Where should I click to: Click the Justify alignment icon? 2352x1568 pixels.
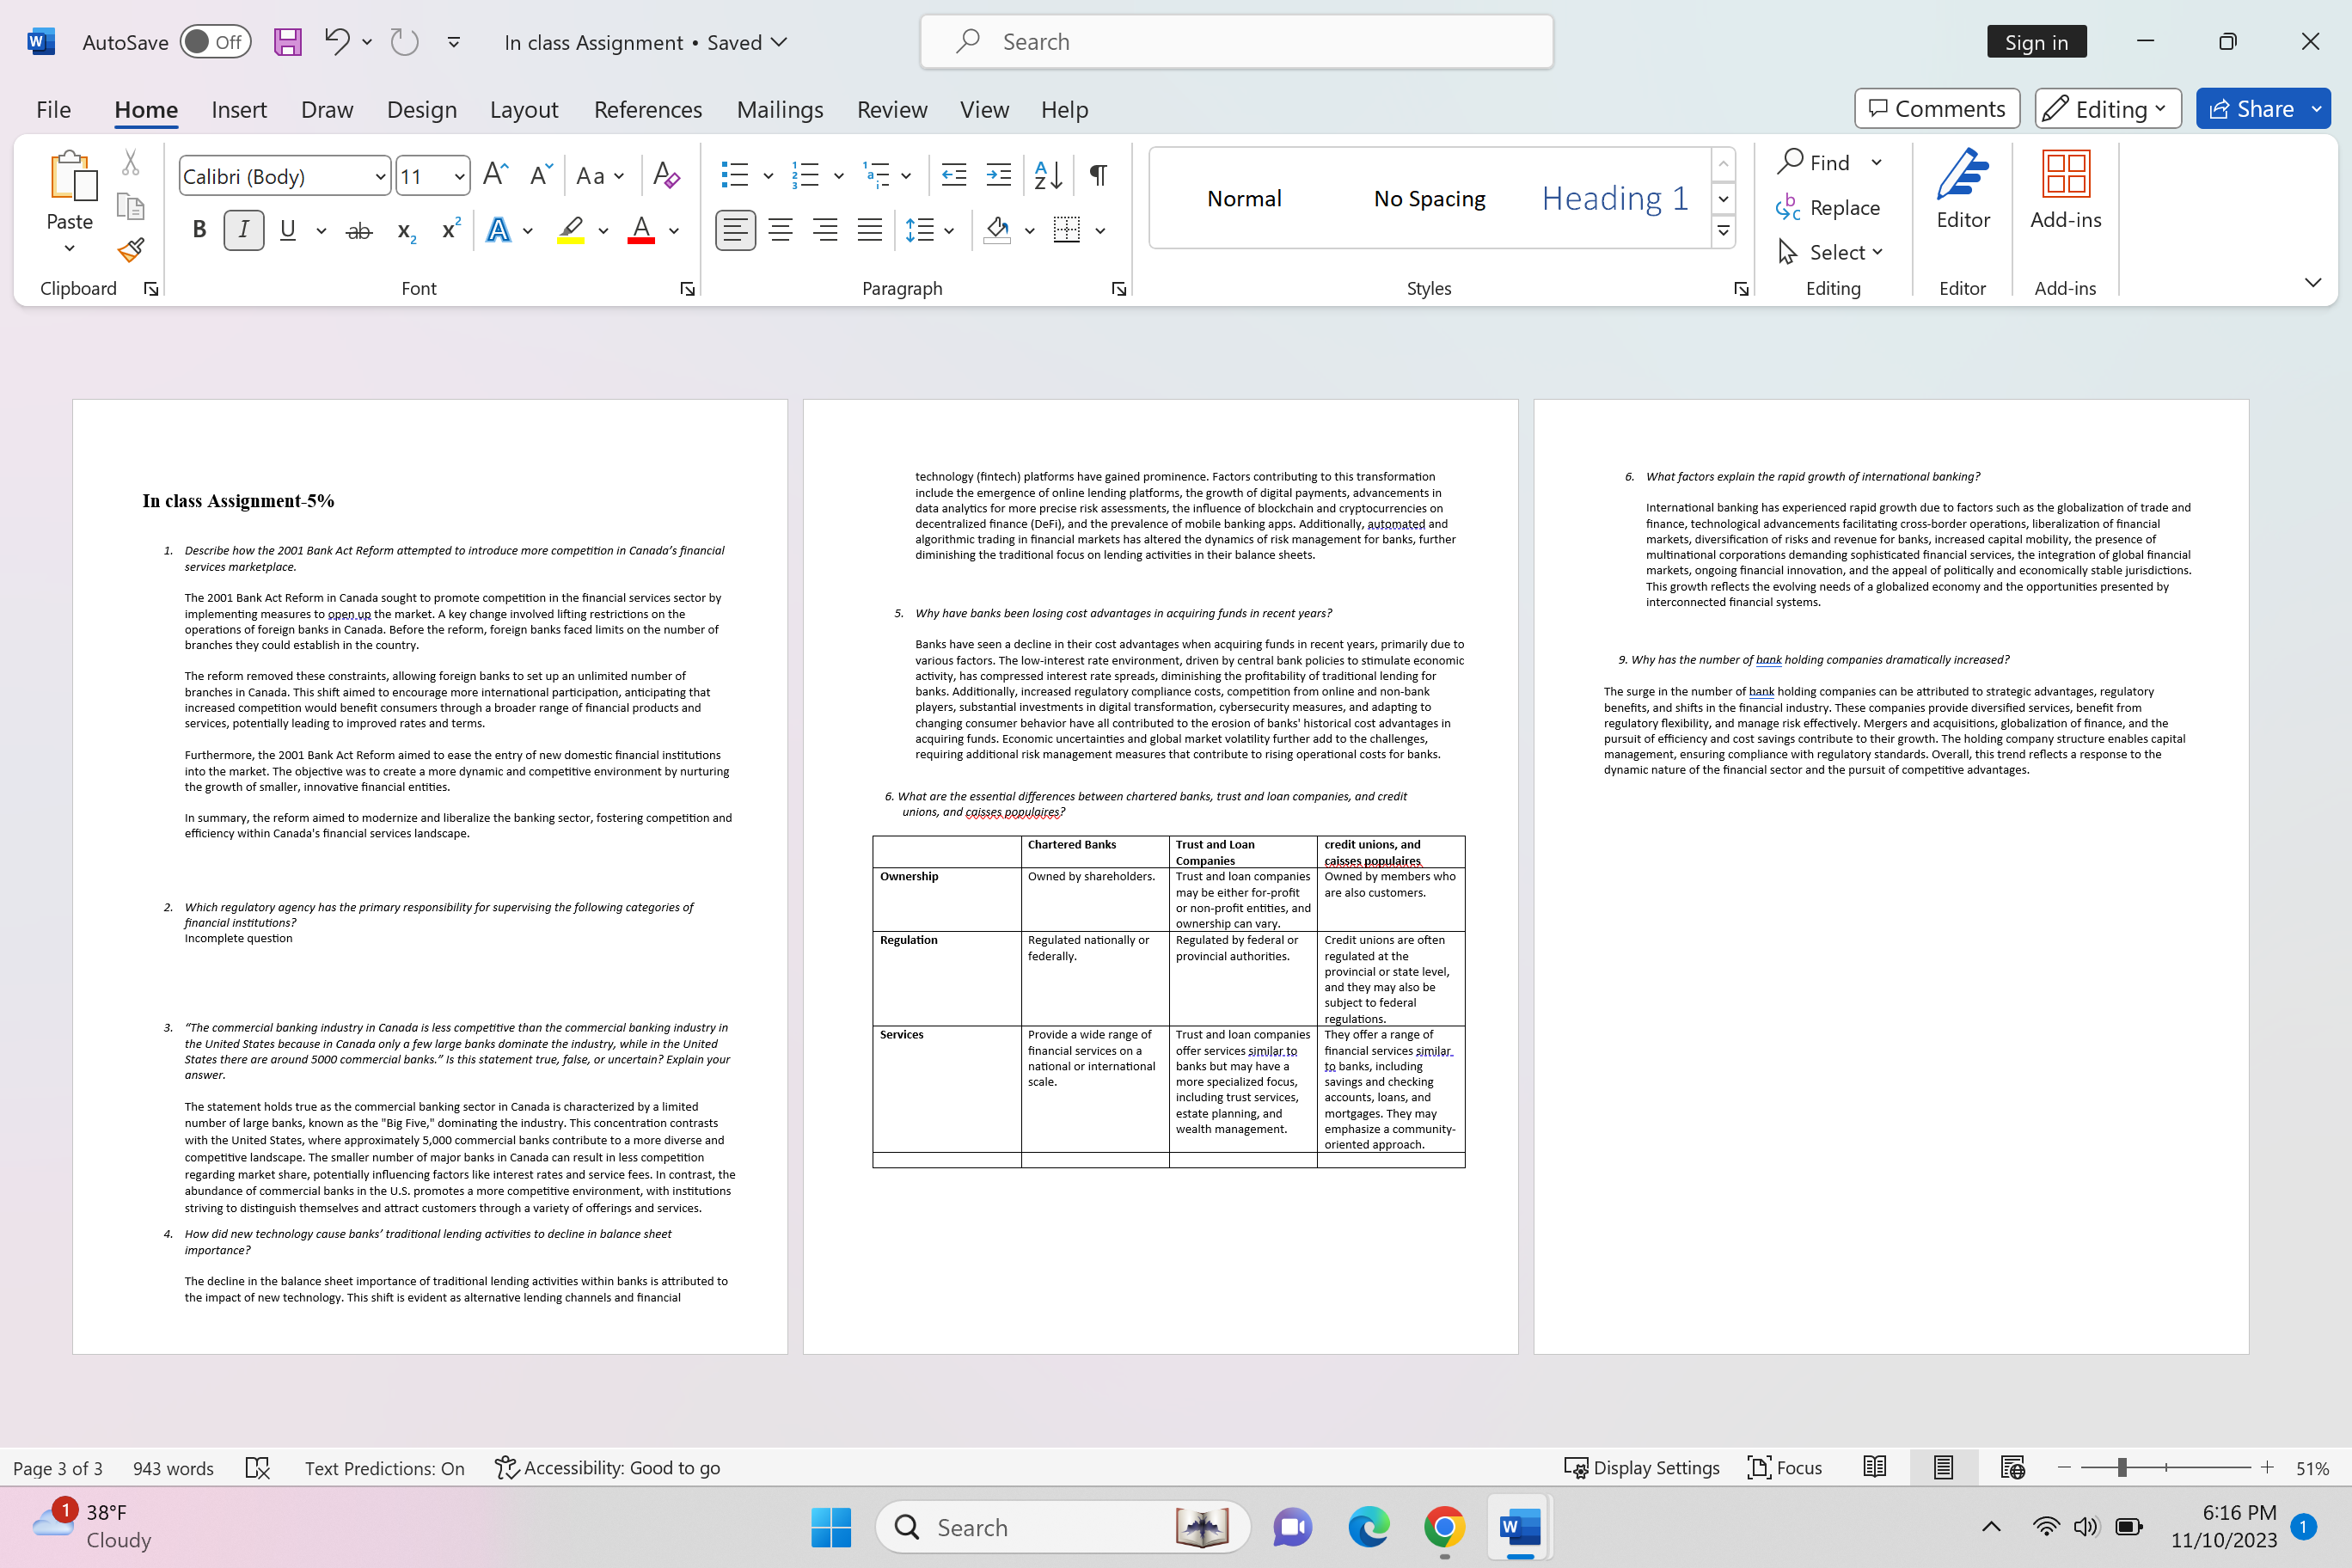[x=869, y=231]
